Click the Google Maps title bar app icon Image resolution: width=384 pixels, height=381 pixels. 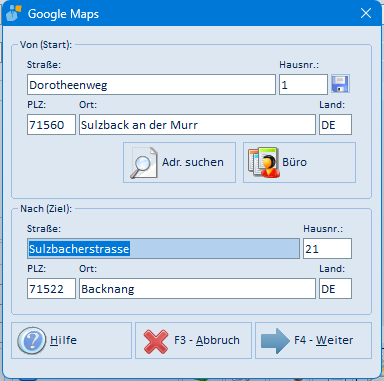14,14
